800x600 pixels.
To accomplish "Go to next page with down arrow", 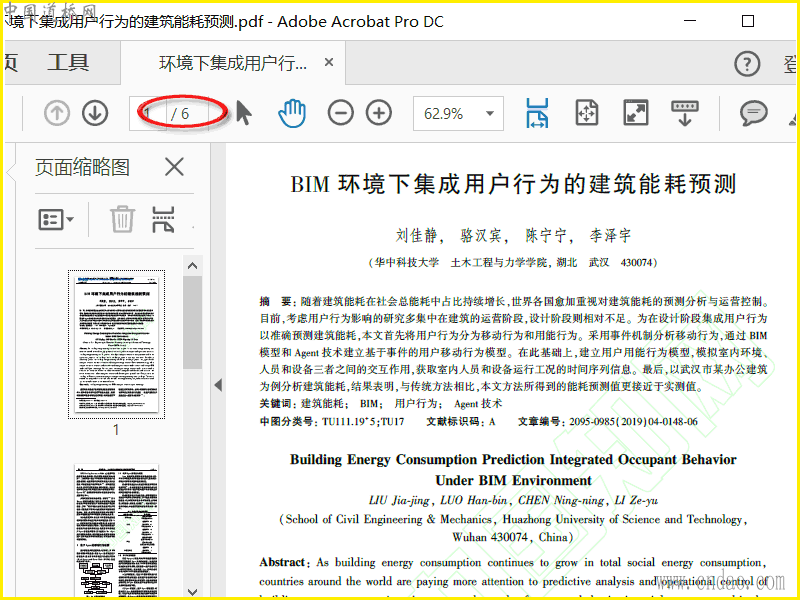I will click(95, 113).
